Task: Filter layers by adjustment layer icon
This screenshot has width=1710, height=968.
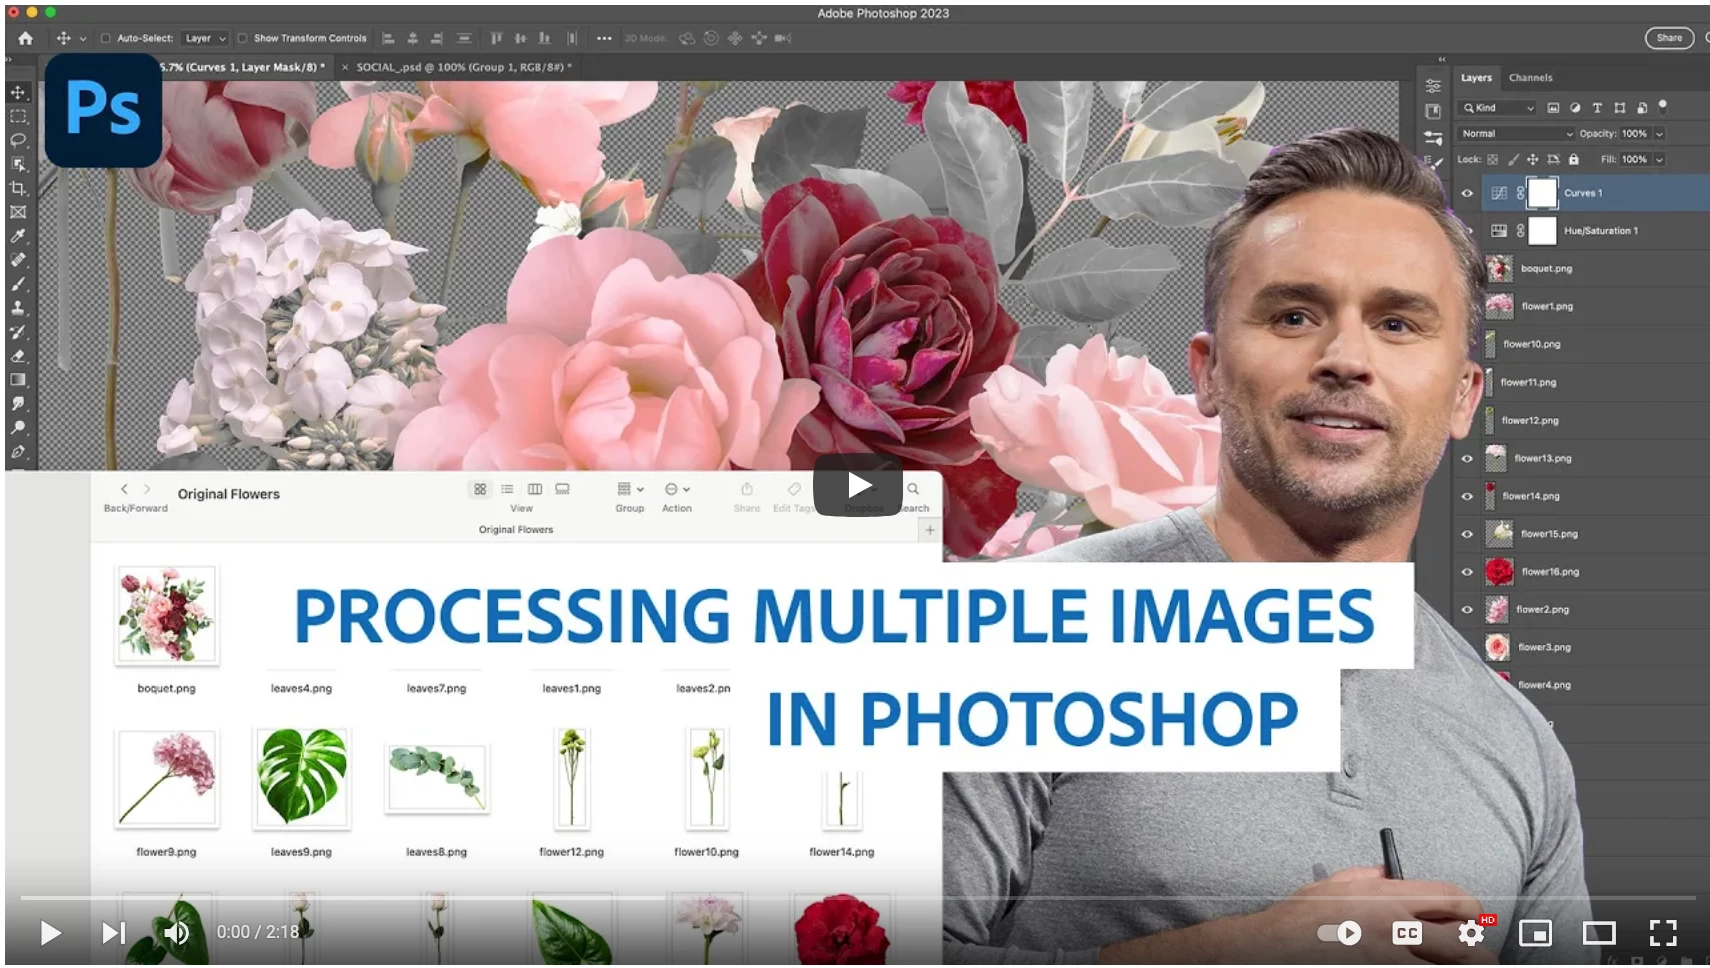Action: point(1575,107)
